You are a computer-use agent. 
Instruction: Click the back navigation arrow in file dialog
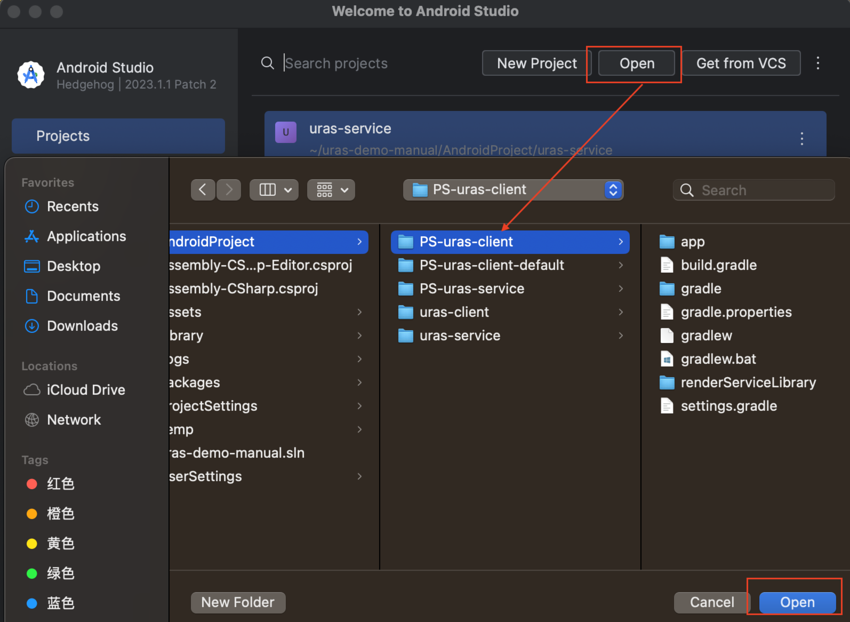point(203,190)
